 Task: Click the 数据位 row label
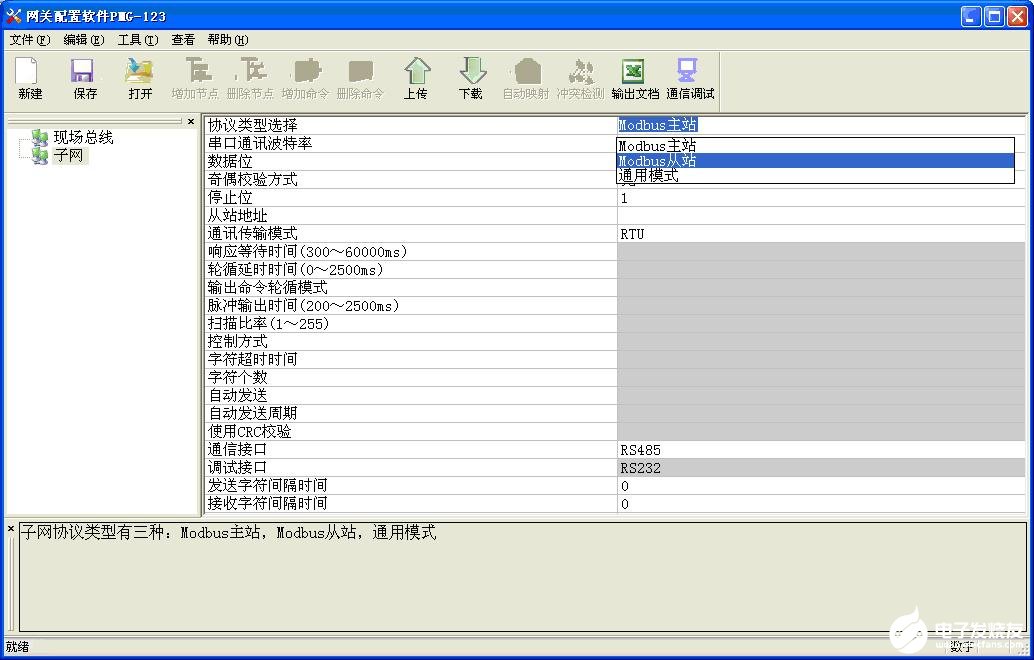click(230, 162)
